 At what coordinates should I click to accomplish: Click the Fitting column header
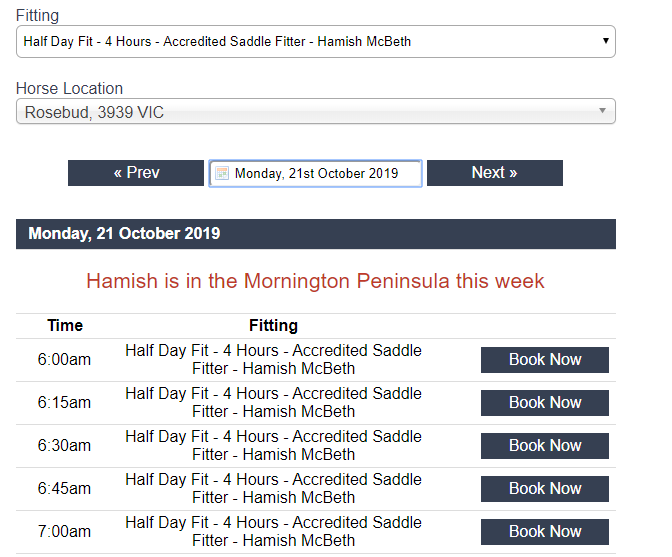(x=273, y=326)
